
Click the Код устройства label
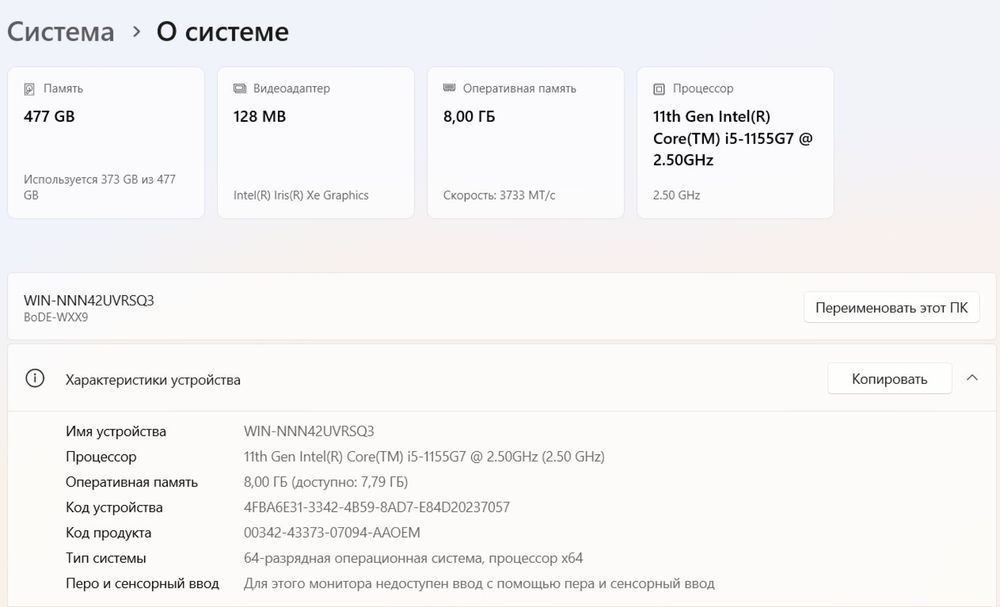point(114,508)
